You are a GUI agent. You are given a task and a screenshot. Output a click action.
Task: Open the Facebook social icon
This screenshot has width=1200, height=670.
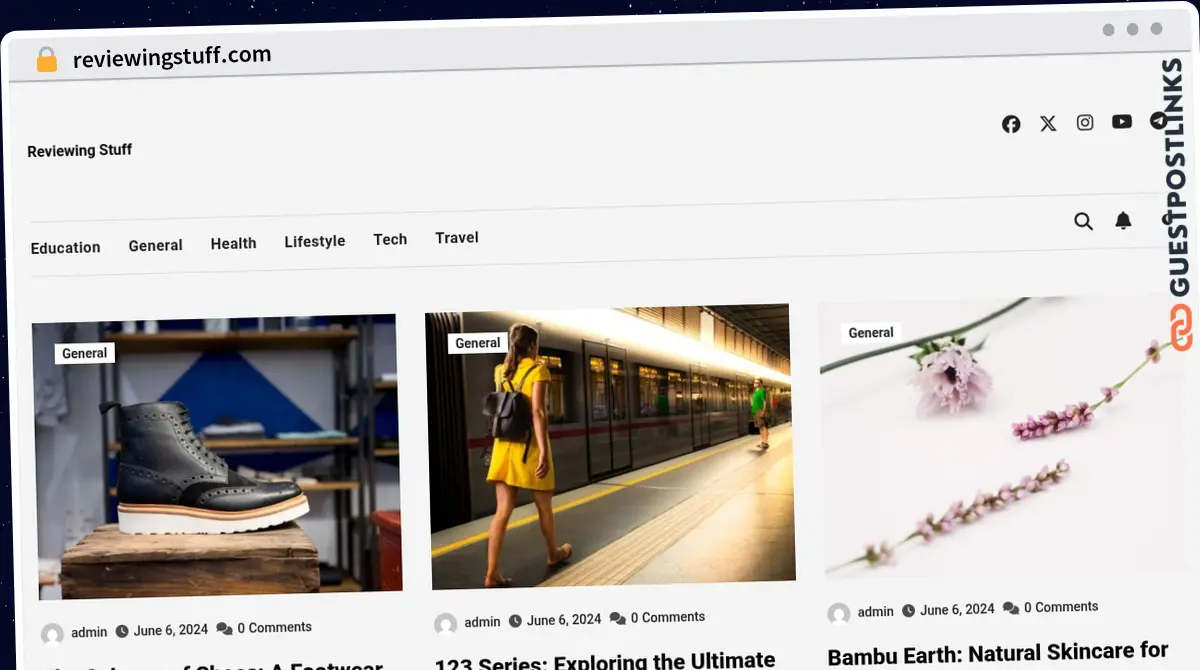tap(1011, 124)
